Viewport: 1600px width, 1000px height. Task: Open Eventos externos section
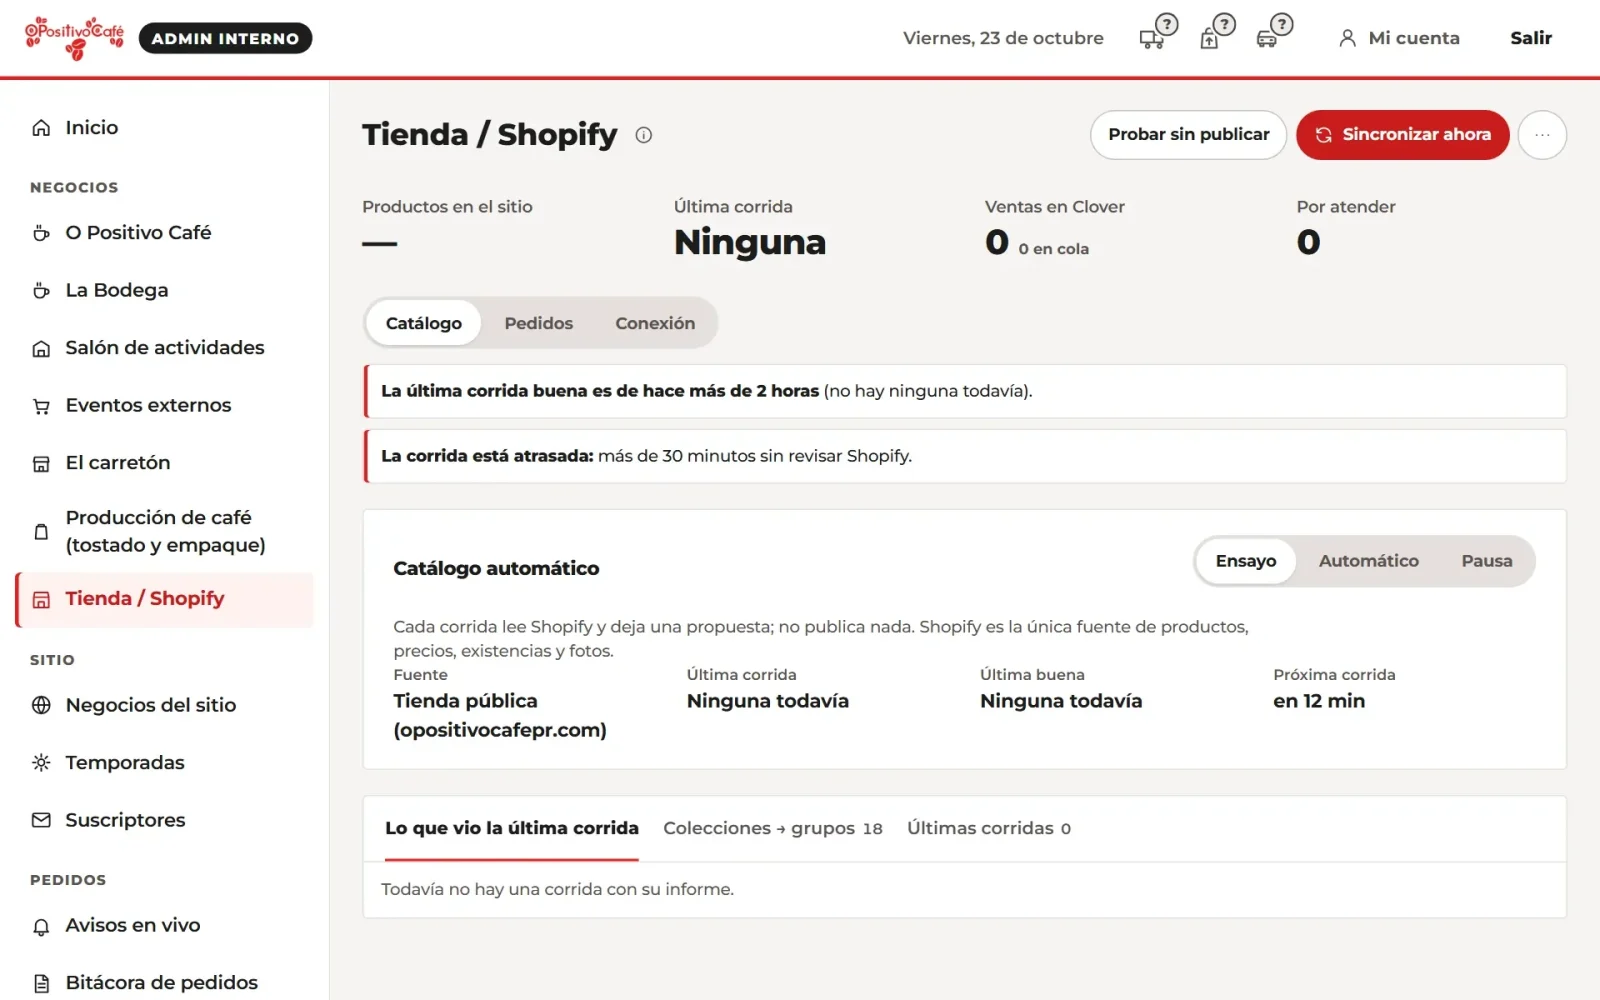coord(164,405)
